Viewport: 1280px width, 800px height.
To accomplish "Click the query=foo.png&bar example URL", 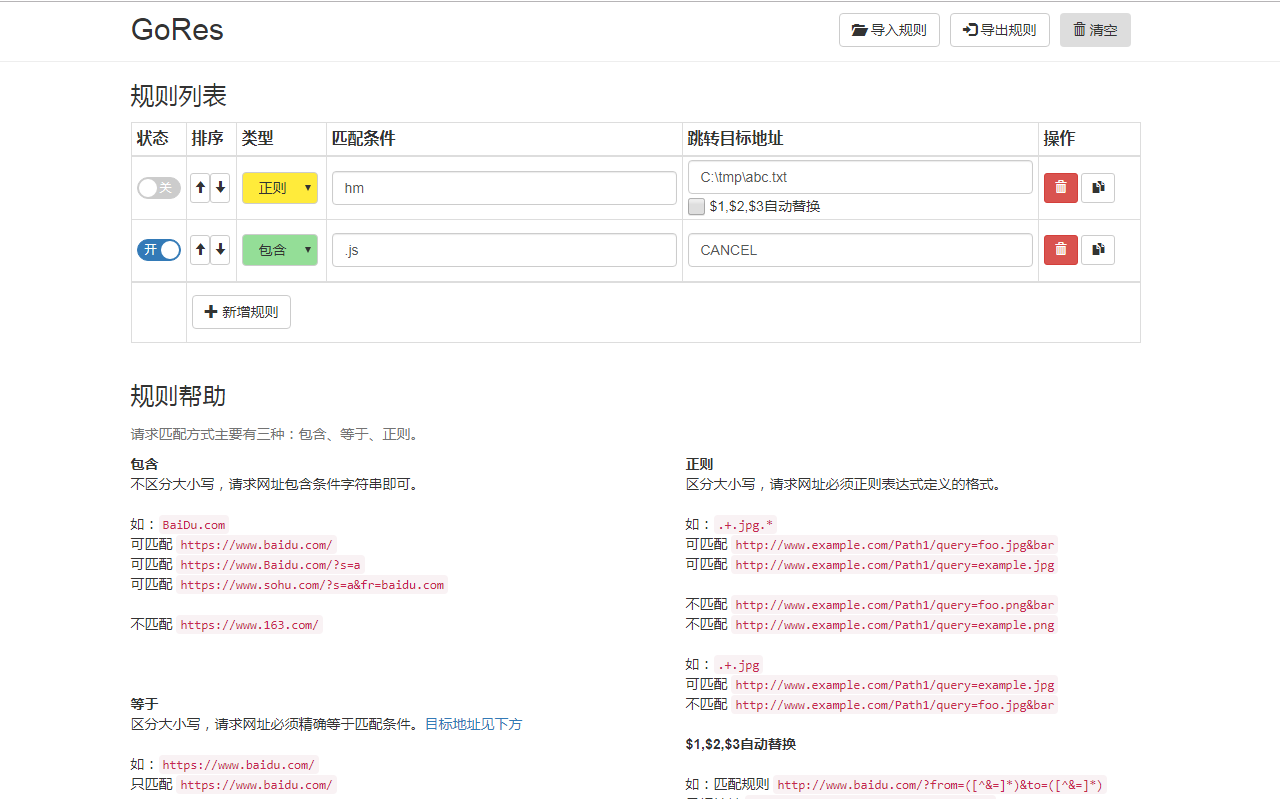I will click(x=895, y=605).
